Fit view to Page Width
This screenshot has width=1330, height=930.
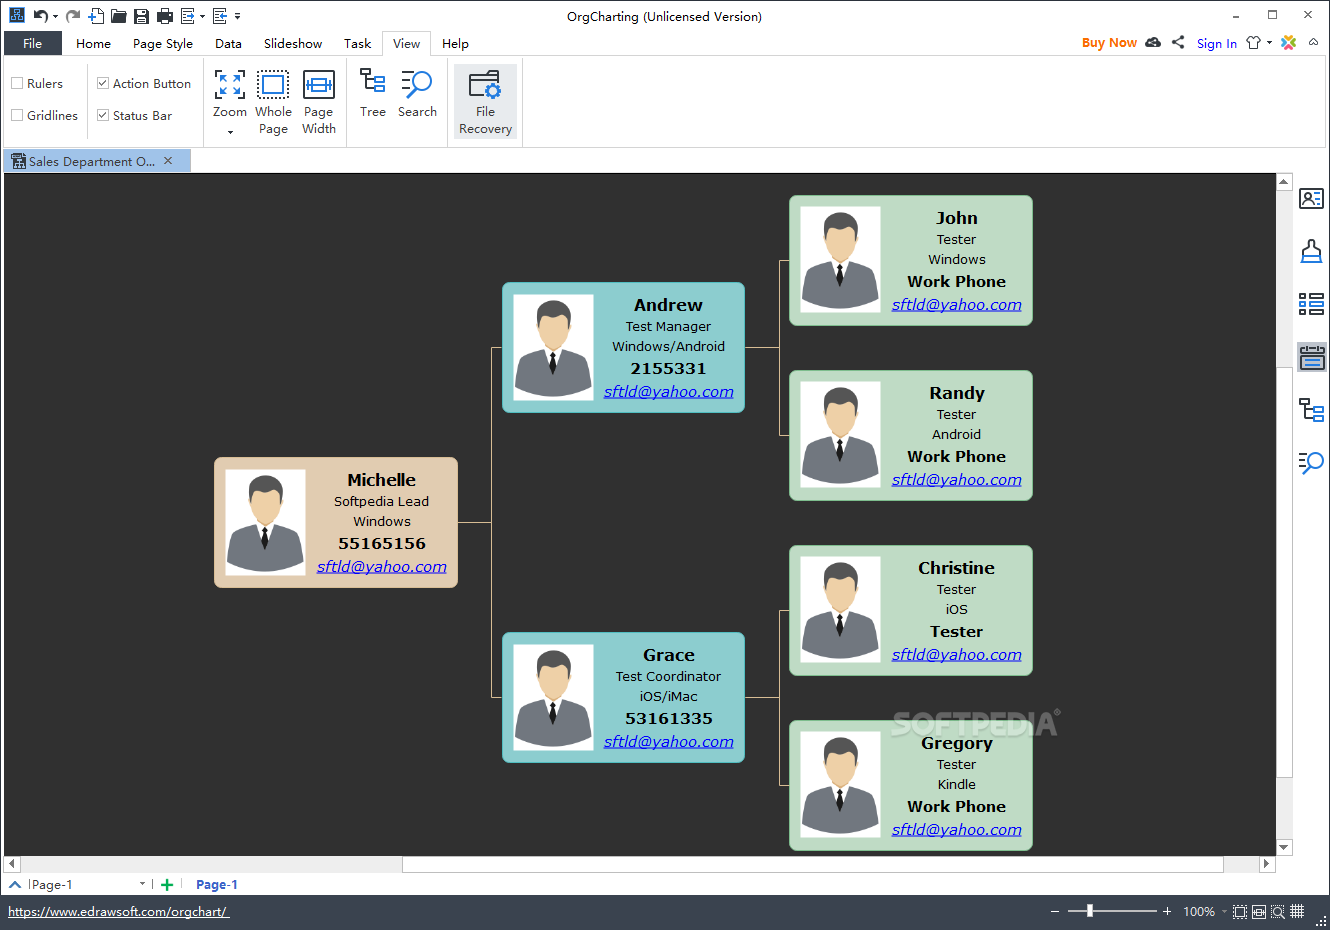pos(319,102)
